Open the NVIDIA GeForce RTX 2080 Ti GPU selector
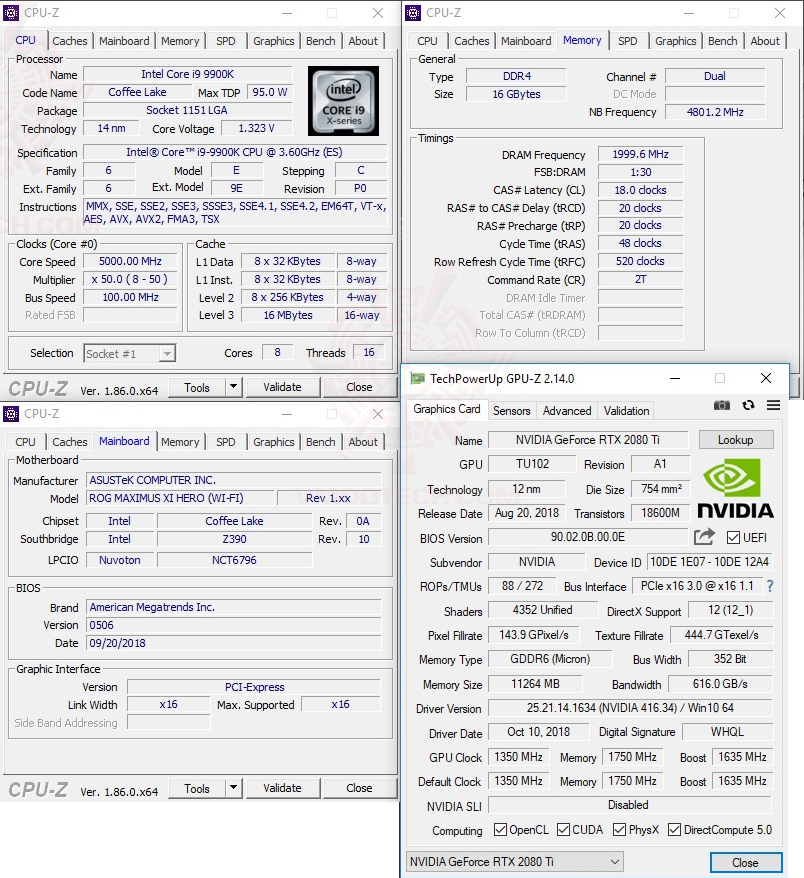This screenshot has height=878, width=804. pos(514,861)
